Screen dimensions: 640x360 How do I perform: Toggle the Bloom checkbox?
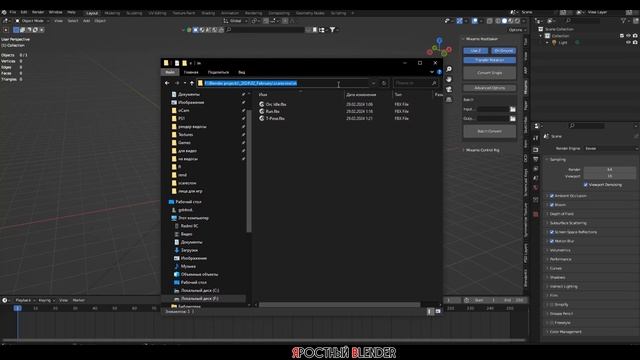pos(552,205)
